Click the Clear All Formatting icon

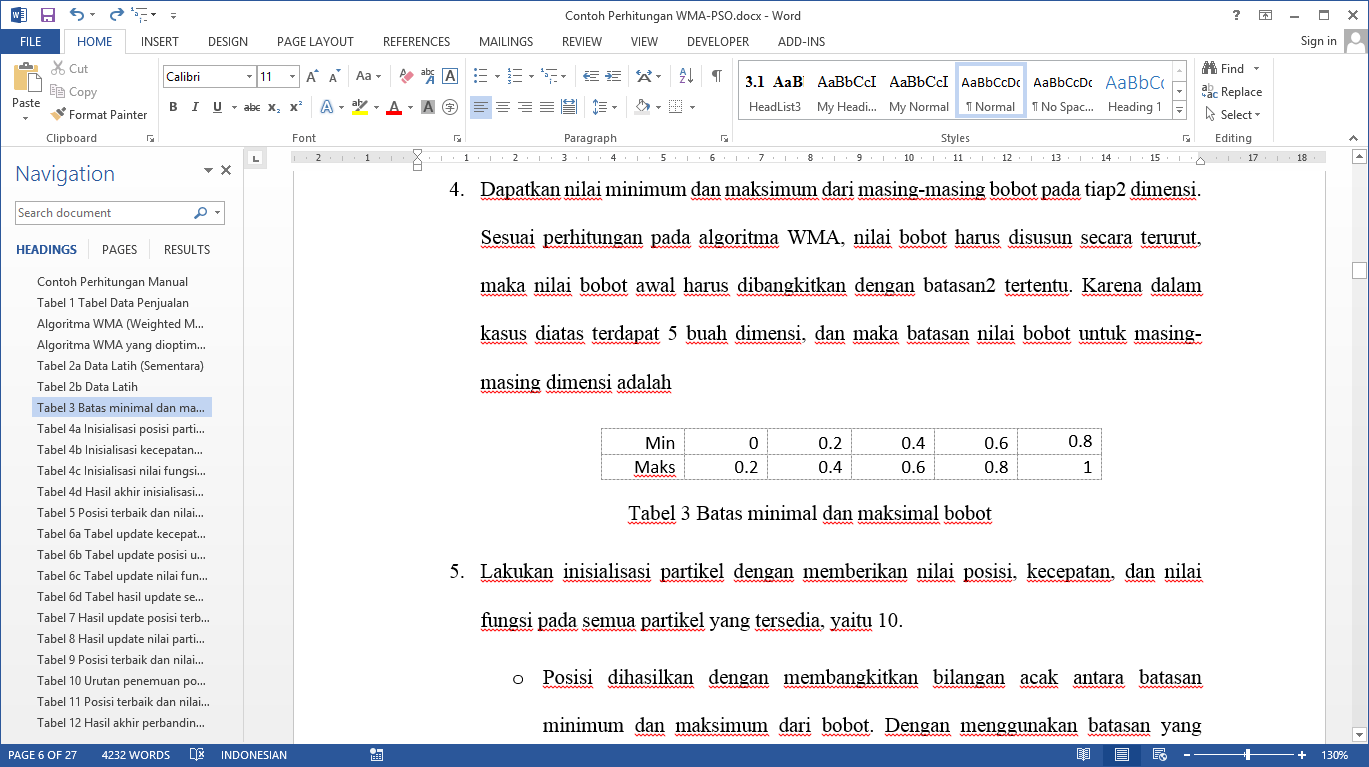406,76
